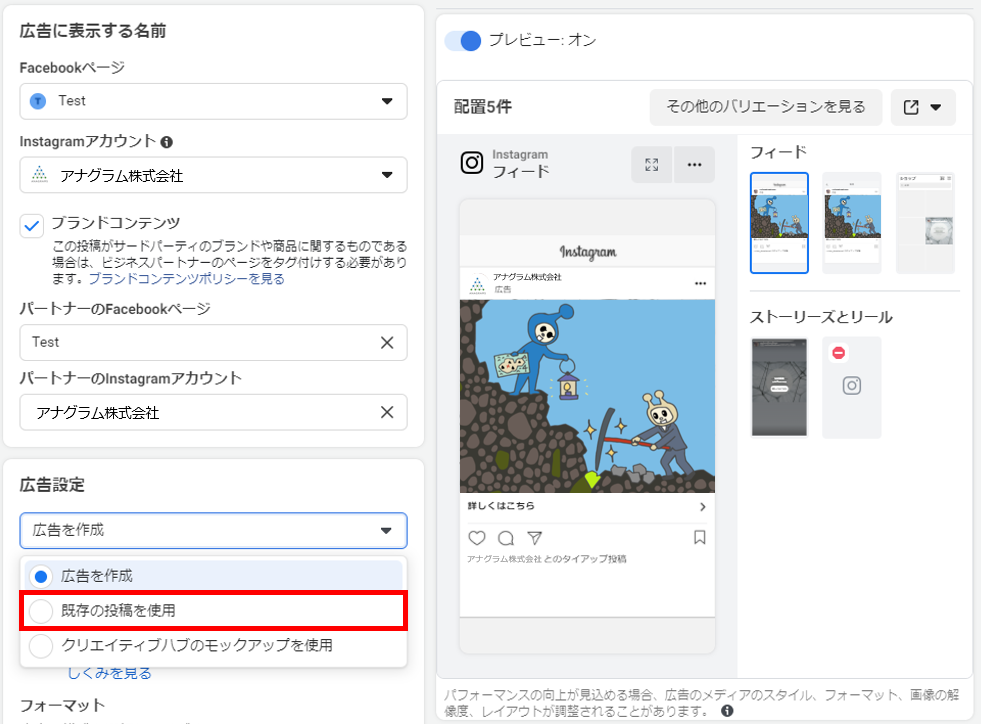Click the heart like icon in preview
981x724 pixels.
point(477,538)
